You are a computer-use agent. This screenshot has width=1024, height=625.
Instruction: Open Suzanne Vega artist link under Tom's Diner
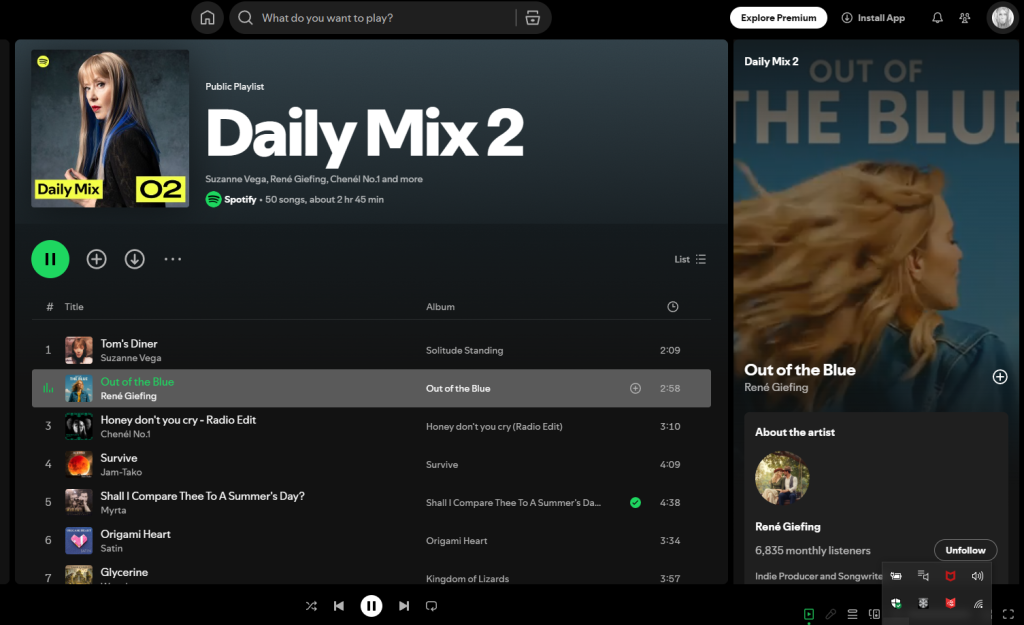[x=131, y=358]
